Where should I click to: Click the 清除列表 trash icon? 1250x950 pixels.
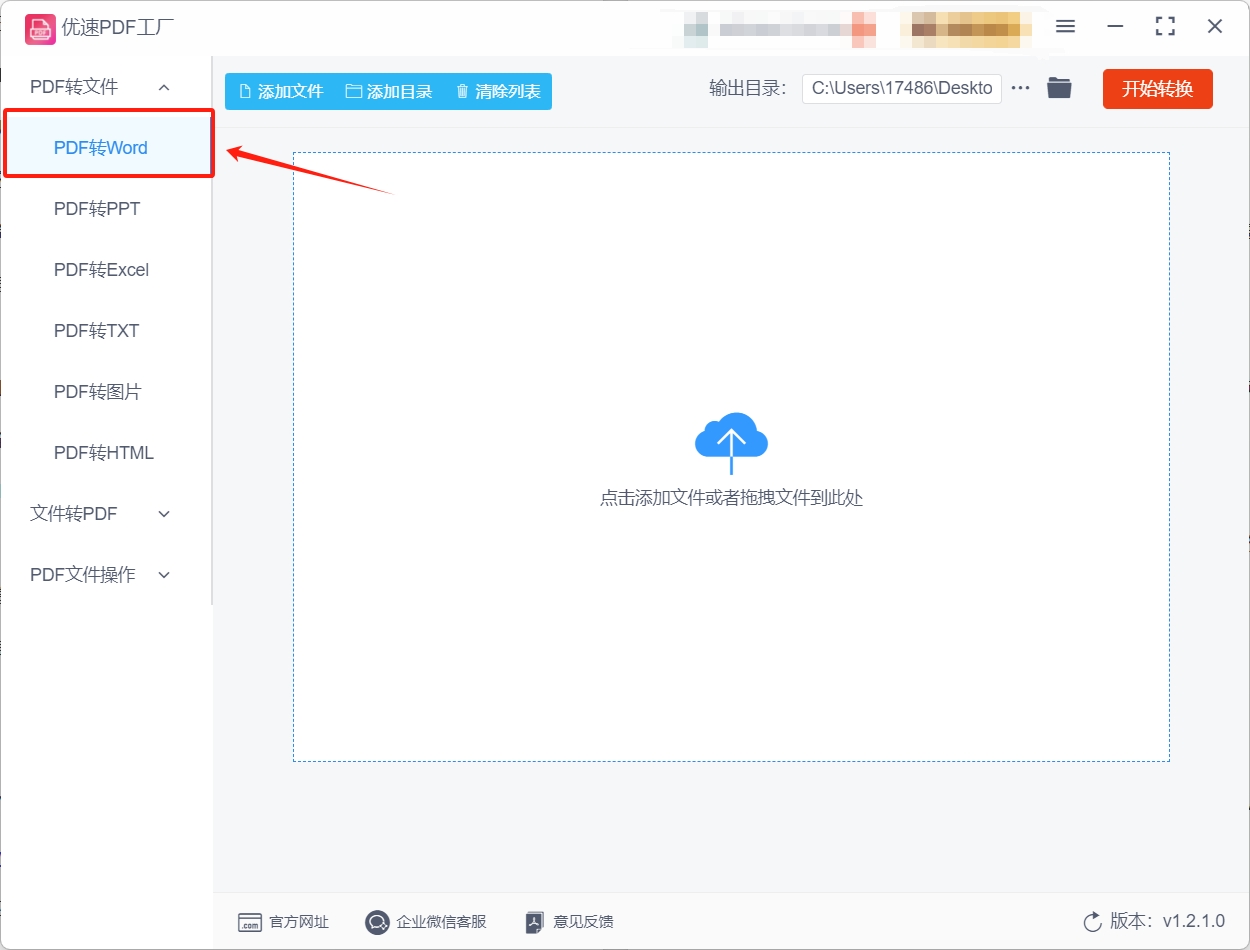point(461,89)
